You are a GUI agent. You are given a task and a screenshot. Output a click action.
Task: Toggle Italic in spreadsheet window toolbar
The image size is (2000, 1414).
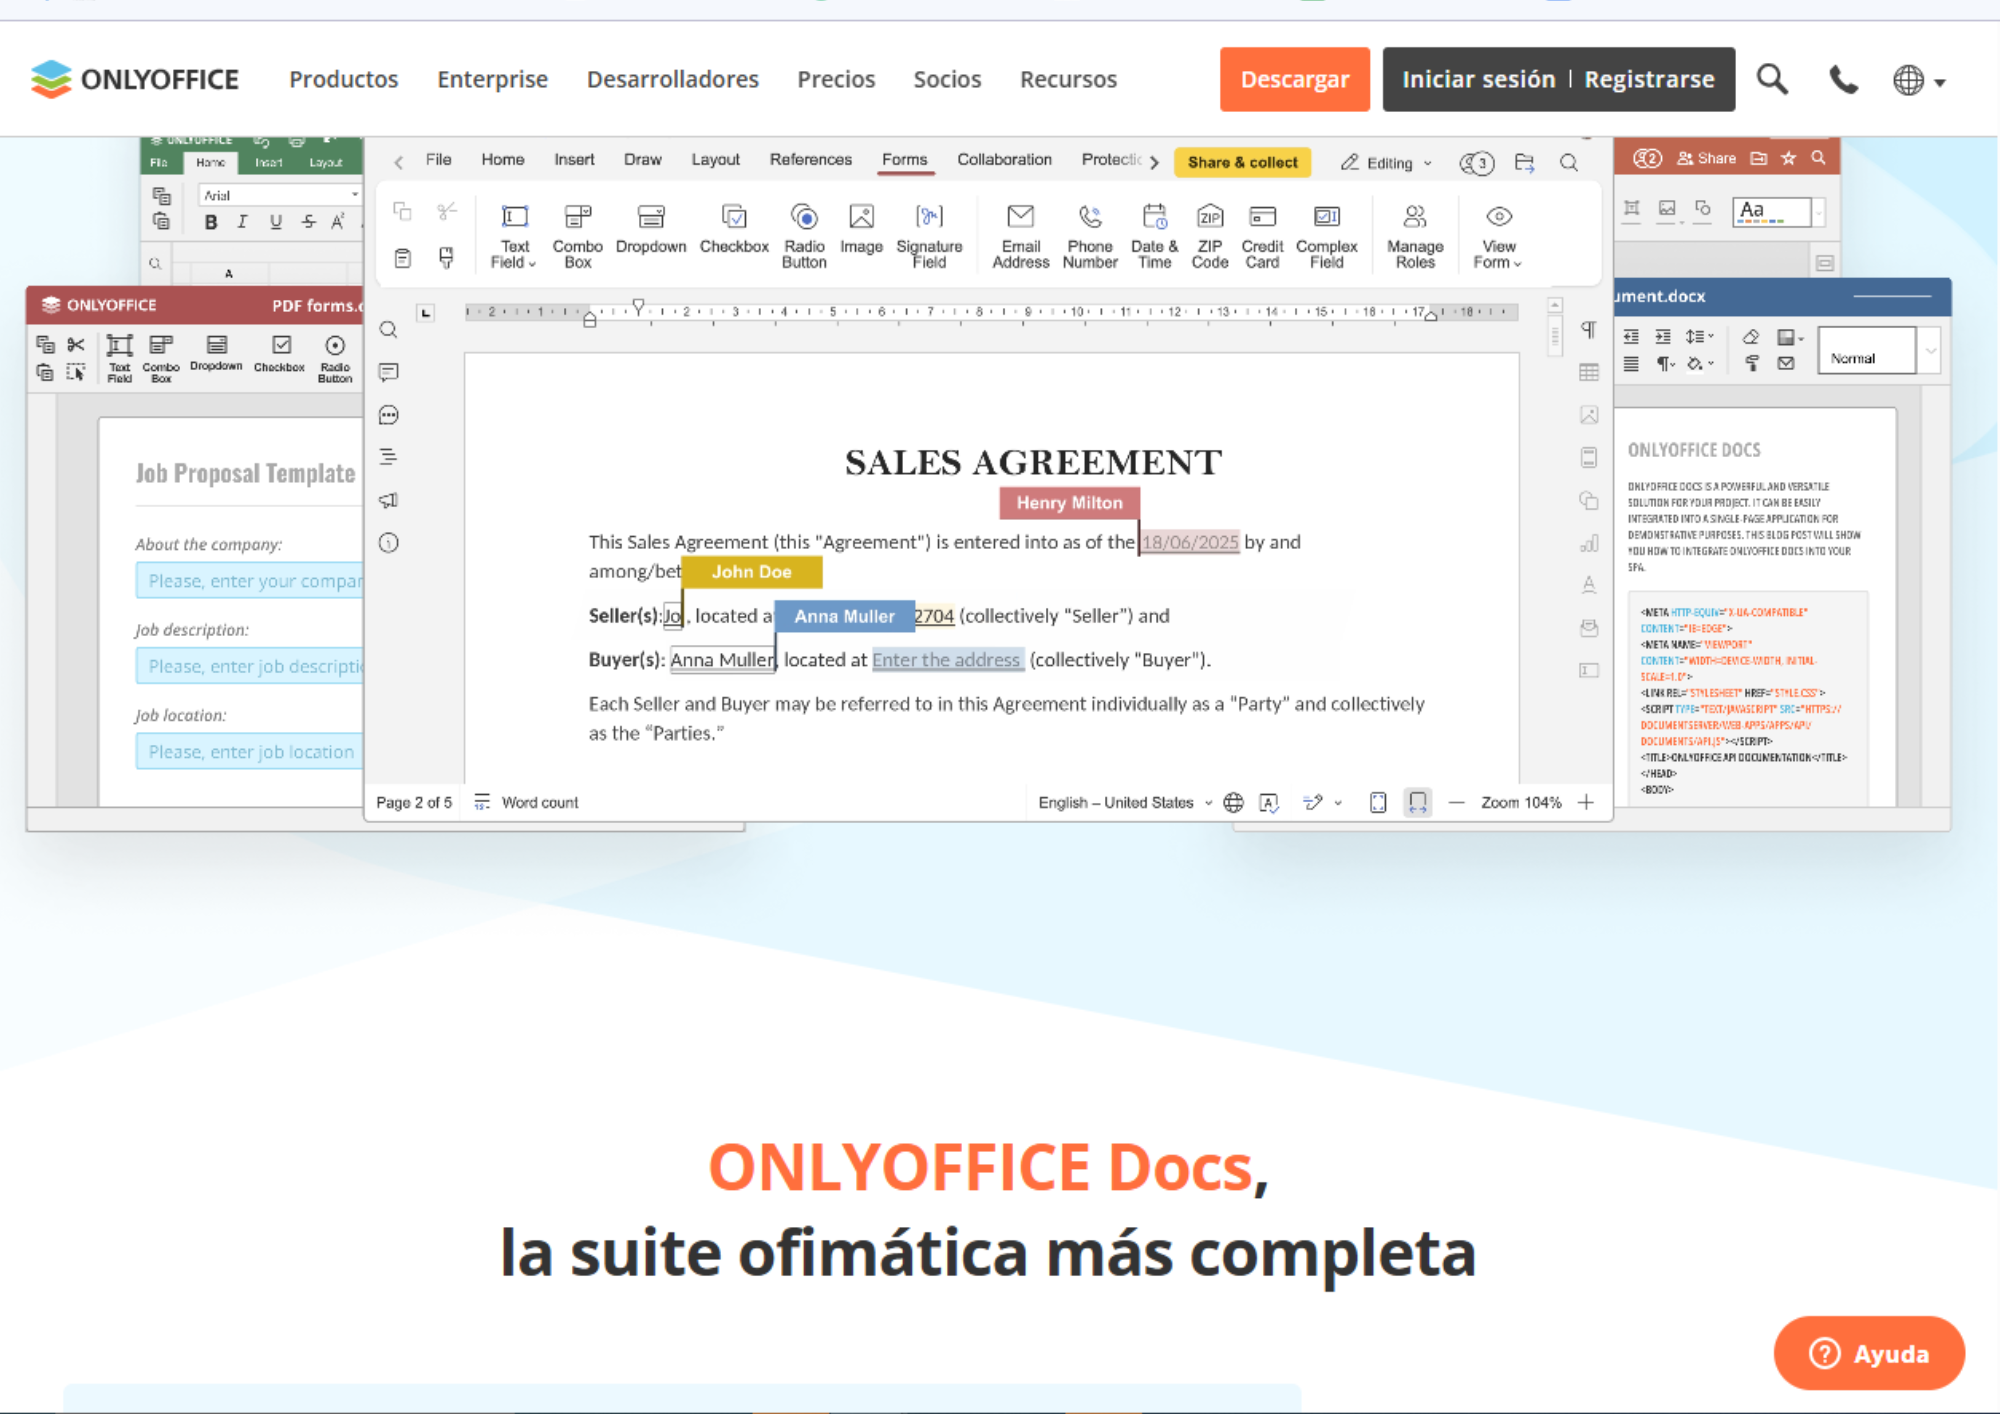point(242,222)
